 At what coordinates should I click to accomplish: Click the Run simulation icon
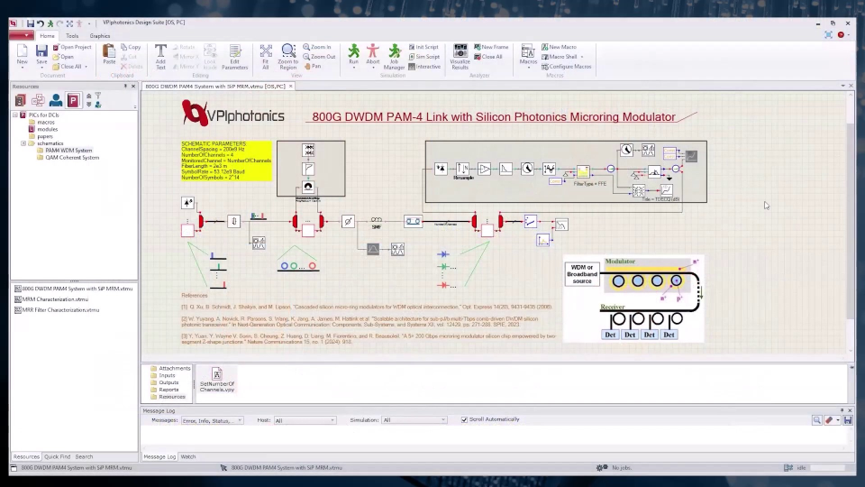pyautogui.click(x=353, y=54)
